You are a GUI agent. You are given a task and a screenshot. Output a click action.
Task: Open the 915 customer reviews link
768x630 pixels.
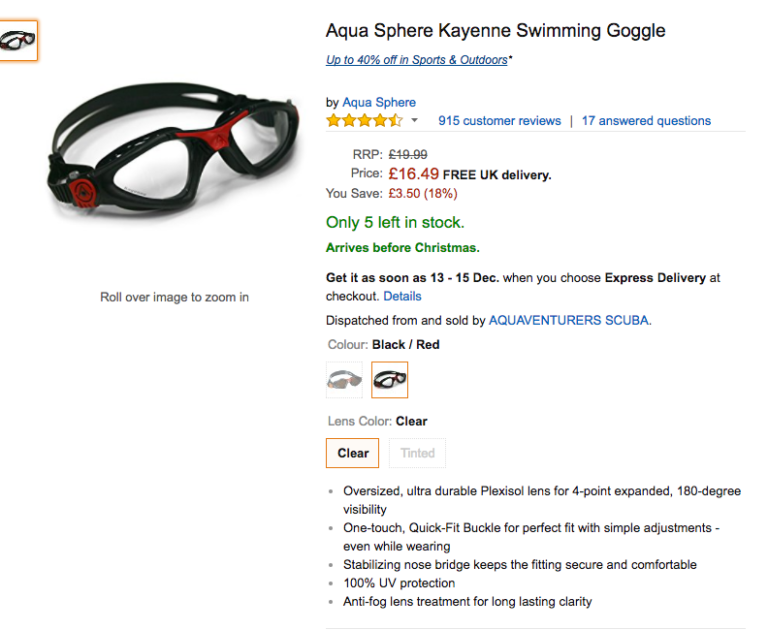click(499, 121)
